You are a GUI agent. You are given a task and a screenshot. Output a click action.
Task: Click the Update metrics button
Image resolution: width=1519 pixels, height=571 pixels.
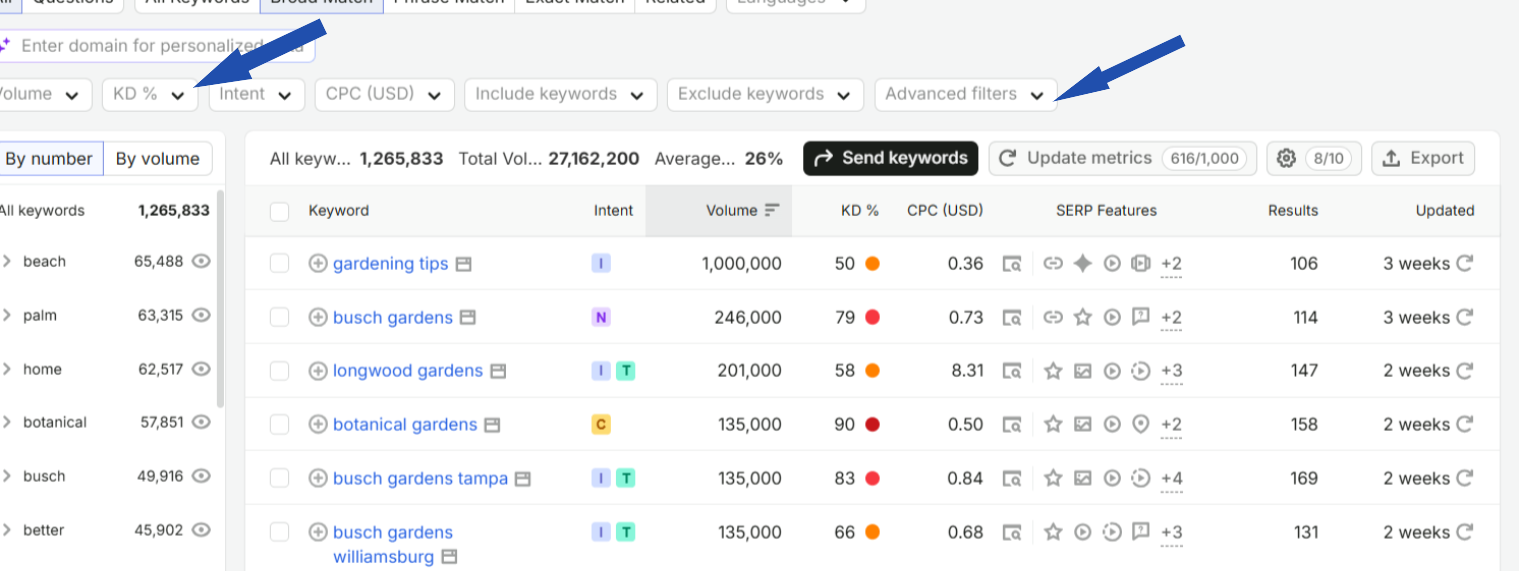point(1122,158)
